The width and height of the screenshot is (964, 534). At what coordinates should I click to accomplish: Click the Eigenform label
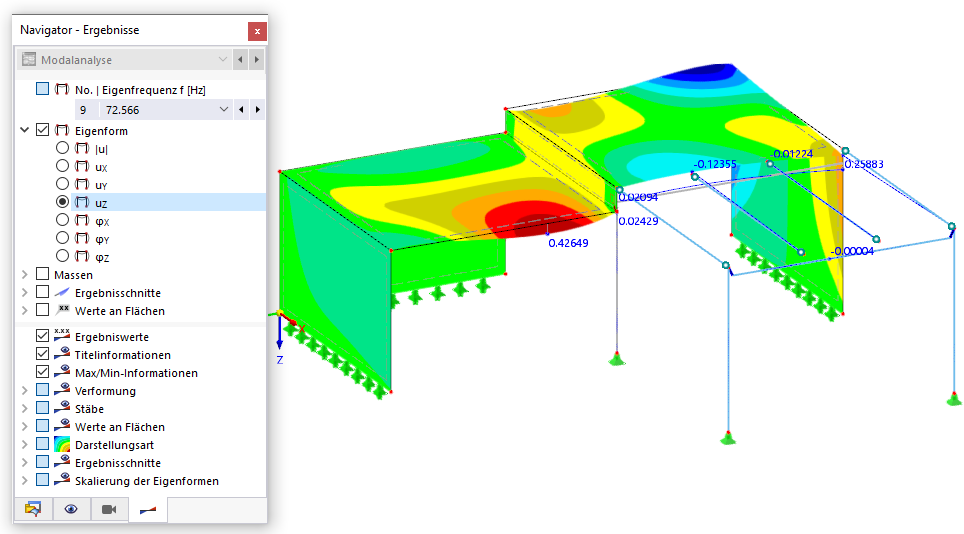pyautogui.click(x=101, y=131)
